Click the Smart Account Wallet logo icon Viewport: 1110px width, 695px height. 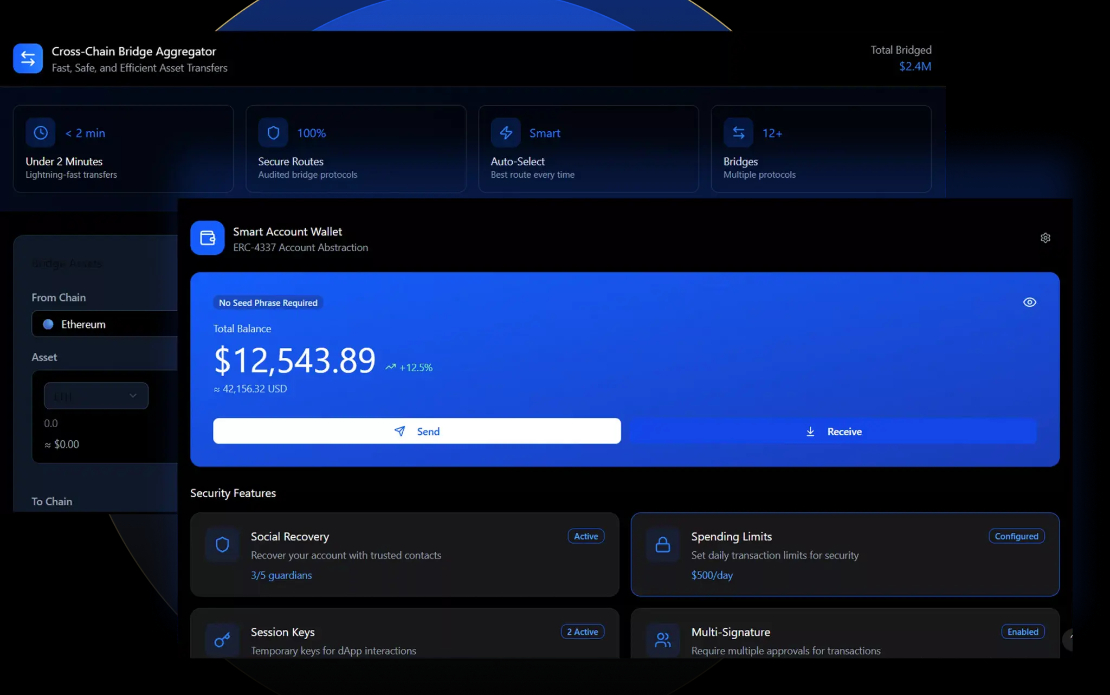pos(207,238)
